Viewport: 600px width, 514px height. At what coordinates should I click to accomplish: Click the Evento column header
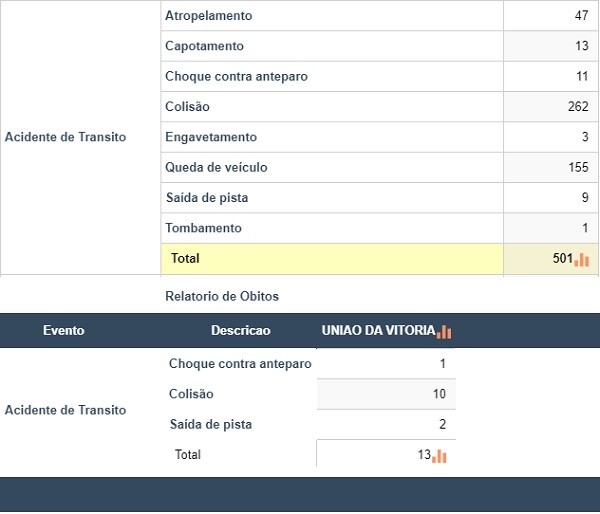64,330
